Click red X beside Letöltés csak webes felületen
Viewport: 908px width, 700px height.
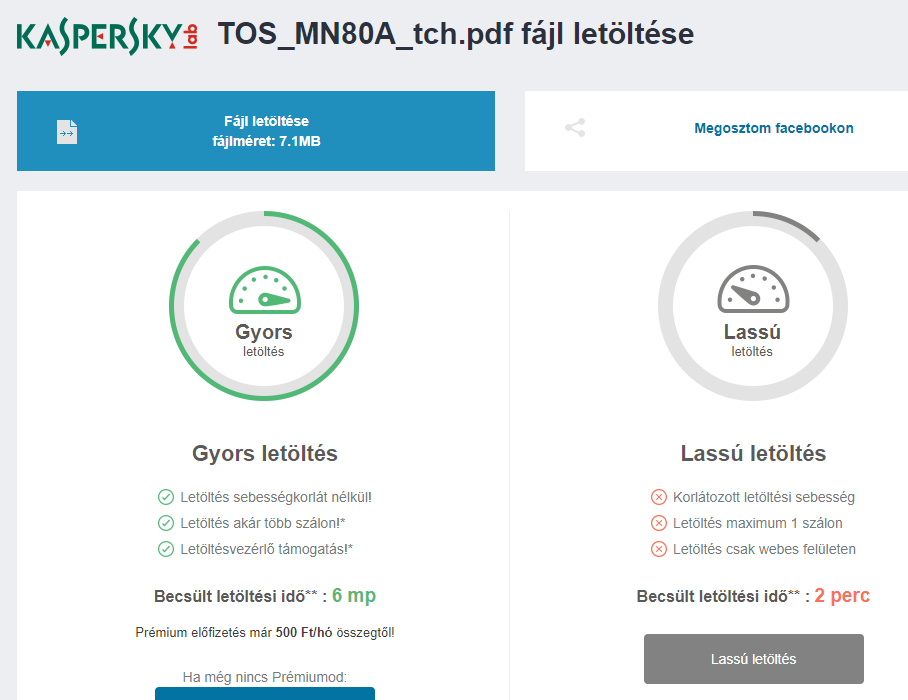click(658, 549)
